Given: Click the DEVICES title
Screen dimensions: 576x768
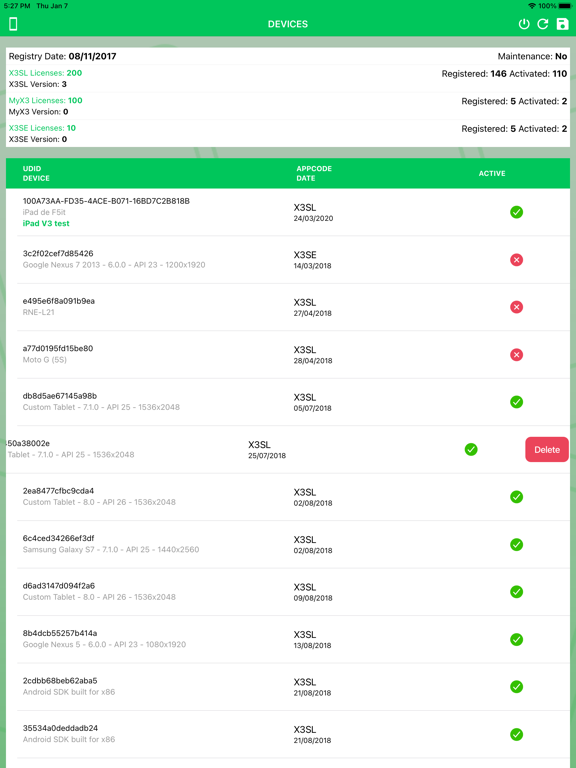Looking at the screenshot, I should 288,24.
